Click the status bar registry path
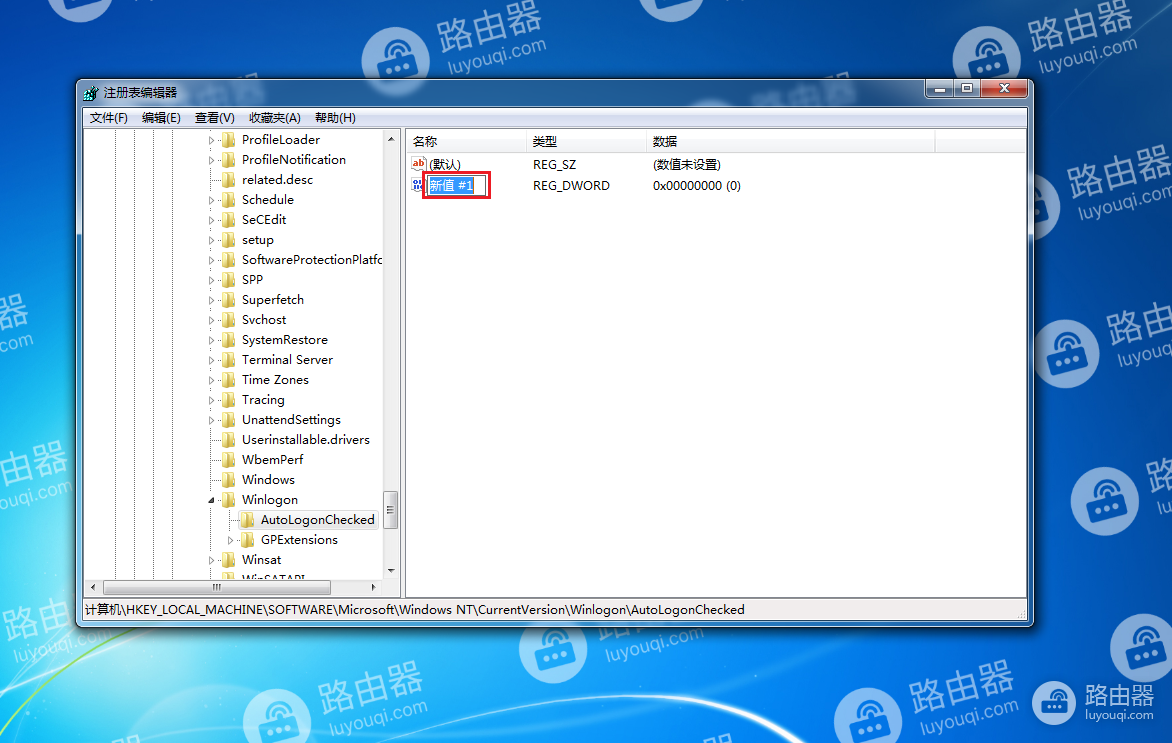This screenshot has width=1172, height=743. [415, 610]
